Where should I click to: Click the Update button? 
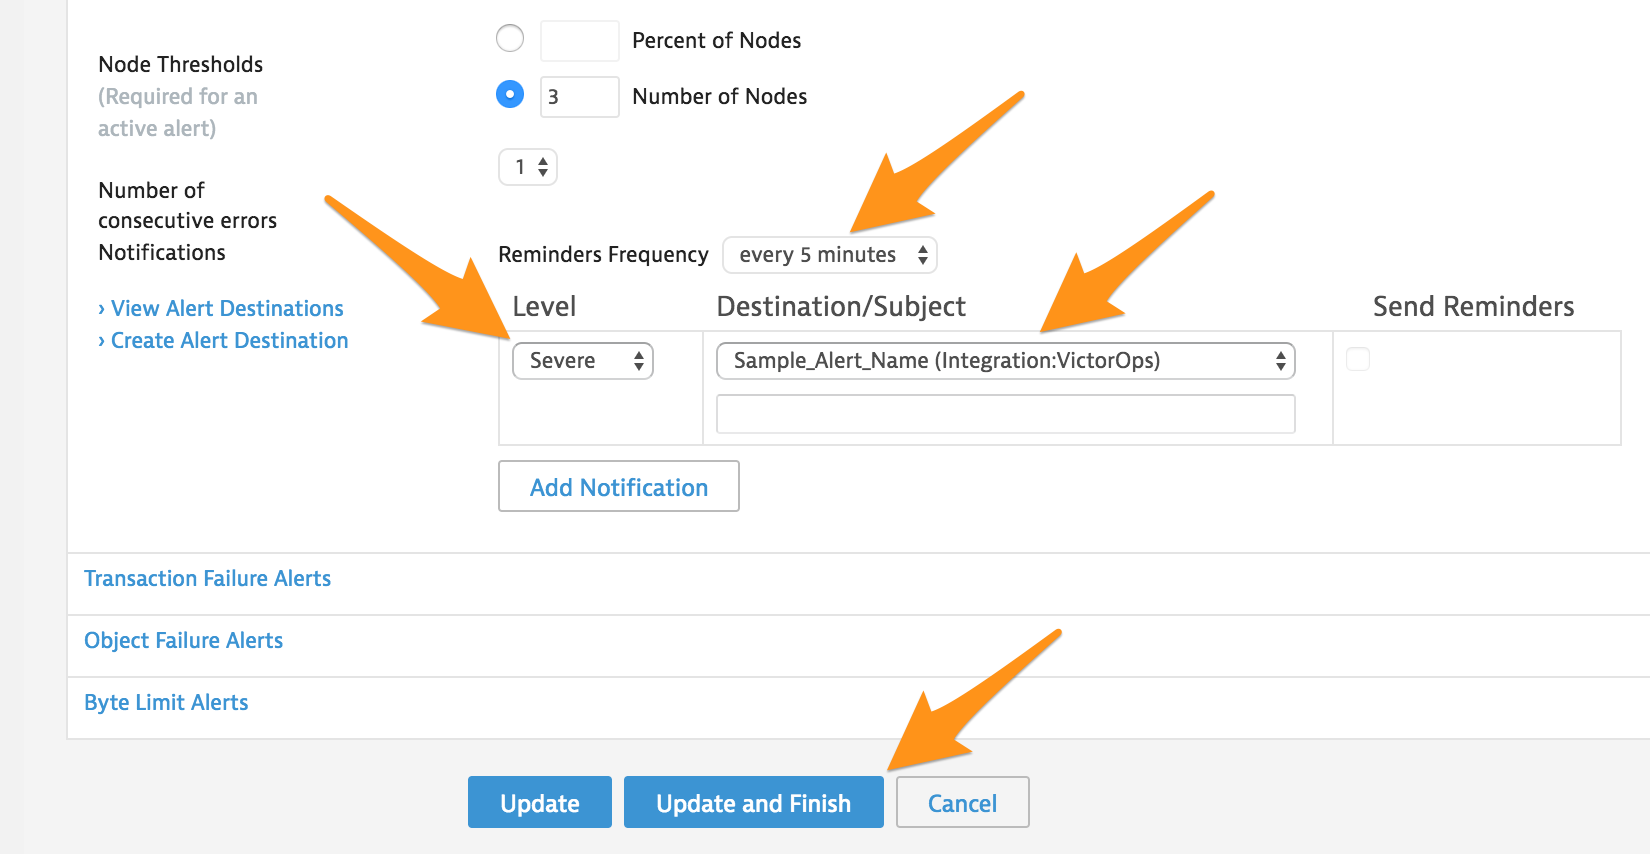pyautogui.click(x=539, y=802)
